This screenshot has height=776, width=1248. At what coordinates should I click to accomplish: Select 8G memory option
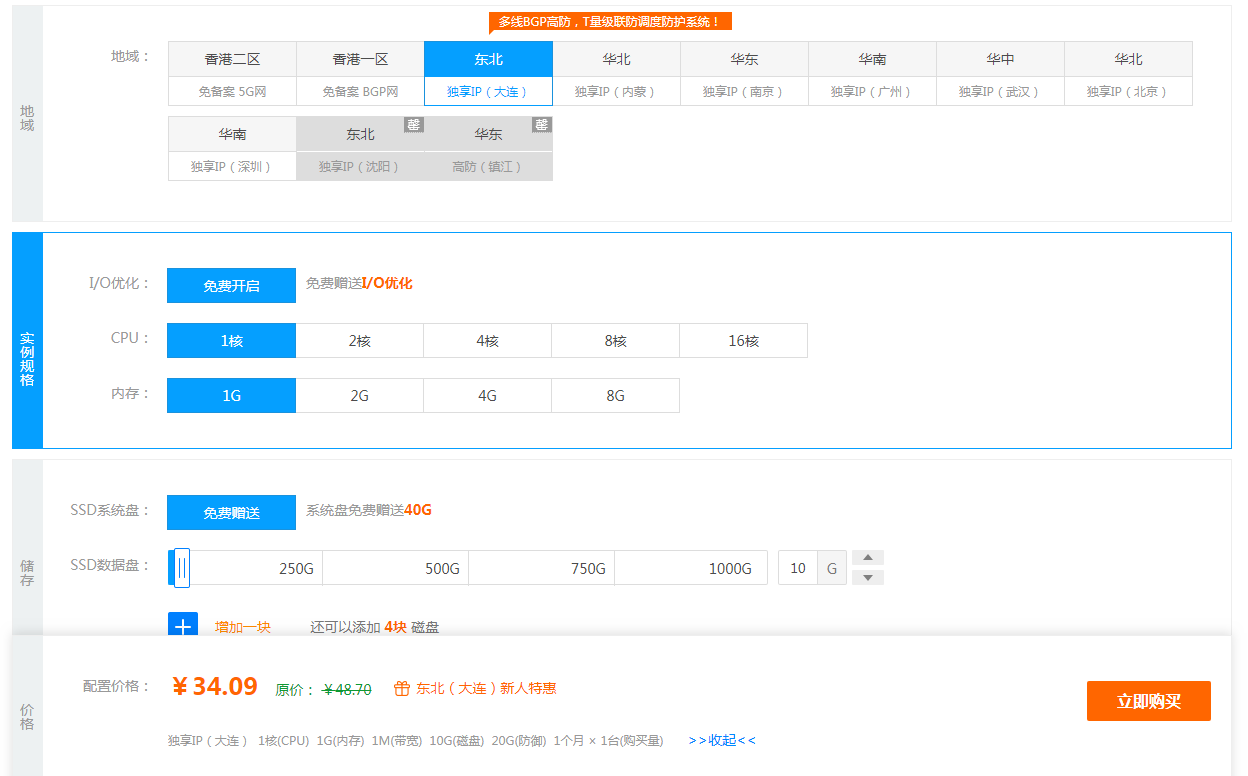click(x=615, y=395)
